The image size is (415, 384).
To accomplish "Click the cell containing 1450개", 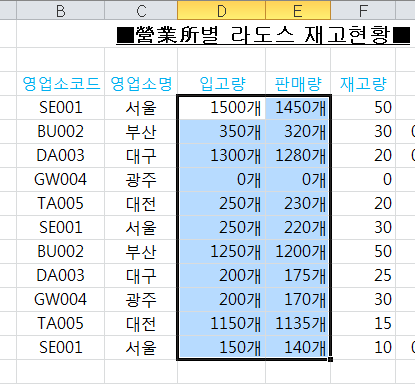I will tap(298, 107).
